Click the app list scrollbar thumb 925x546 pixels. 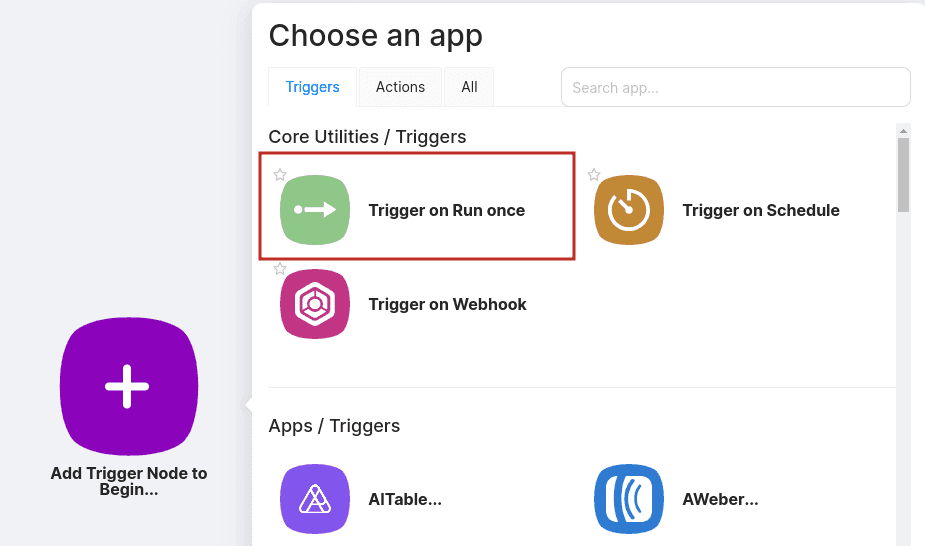tap(903, 175)
